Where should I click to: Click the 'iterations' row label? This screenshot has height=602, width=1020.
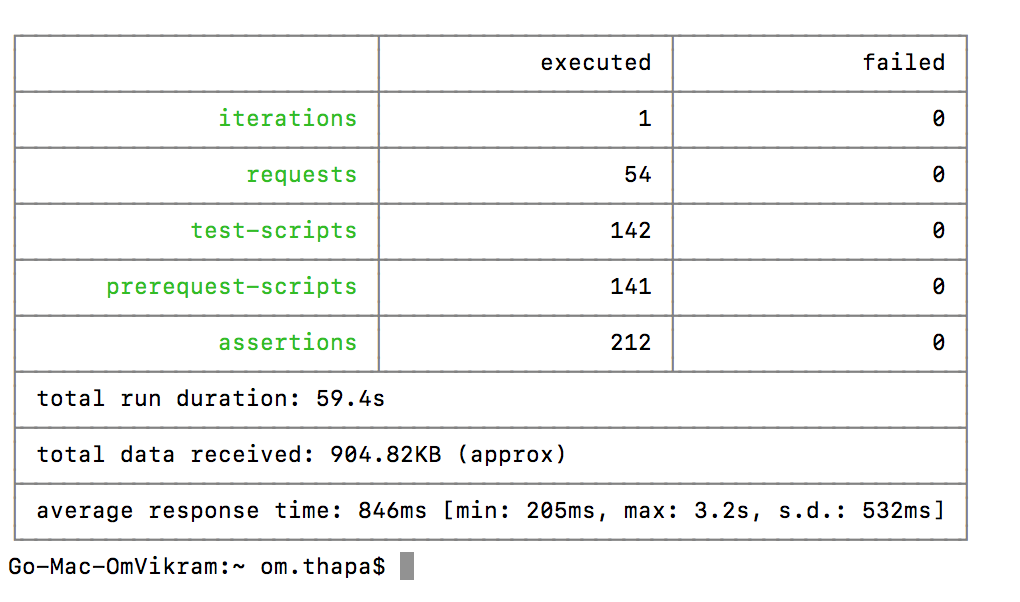pyautogui.click(x=287, y=118)
